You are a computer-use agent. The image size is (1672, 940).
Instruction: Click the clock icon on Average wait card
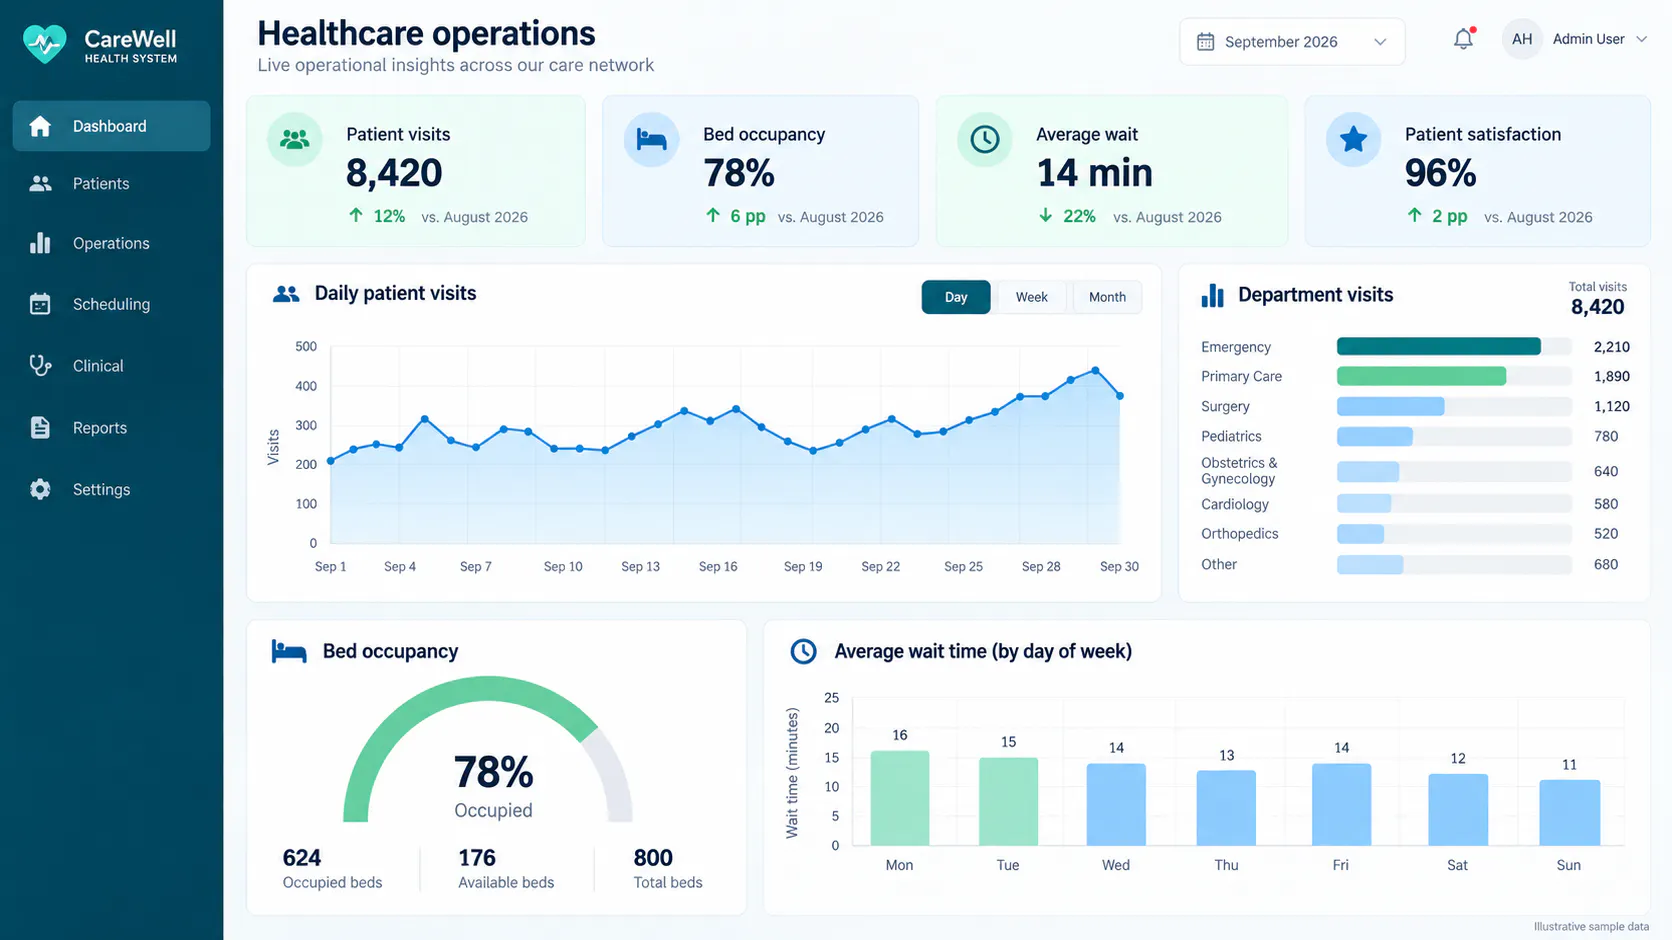click(985, 139)
